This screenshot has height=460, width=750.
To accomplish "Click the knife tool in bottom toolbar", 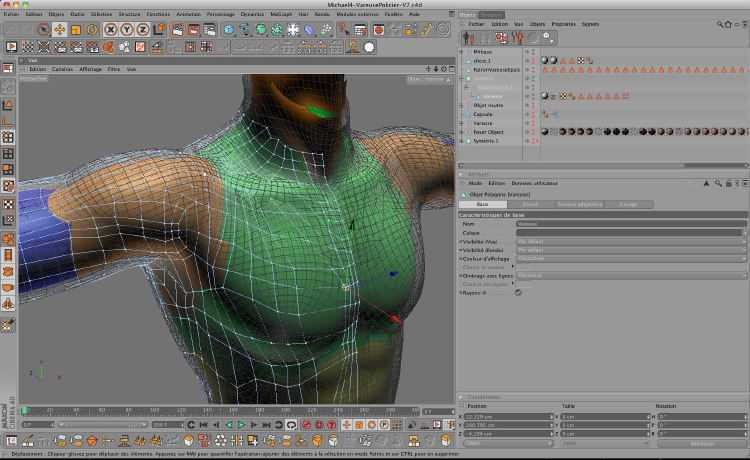I will tap(28, 440).
